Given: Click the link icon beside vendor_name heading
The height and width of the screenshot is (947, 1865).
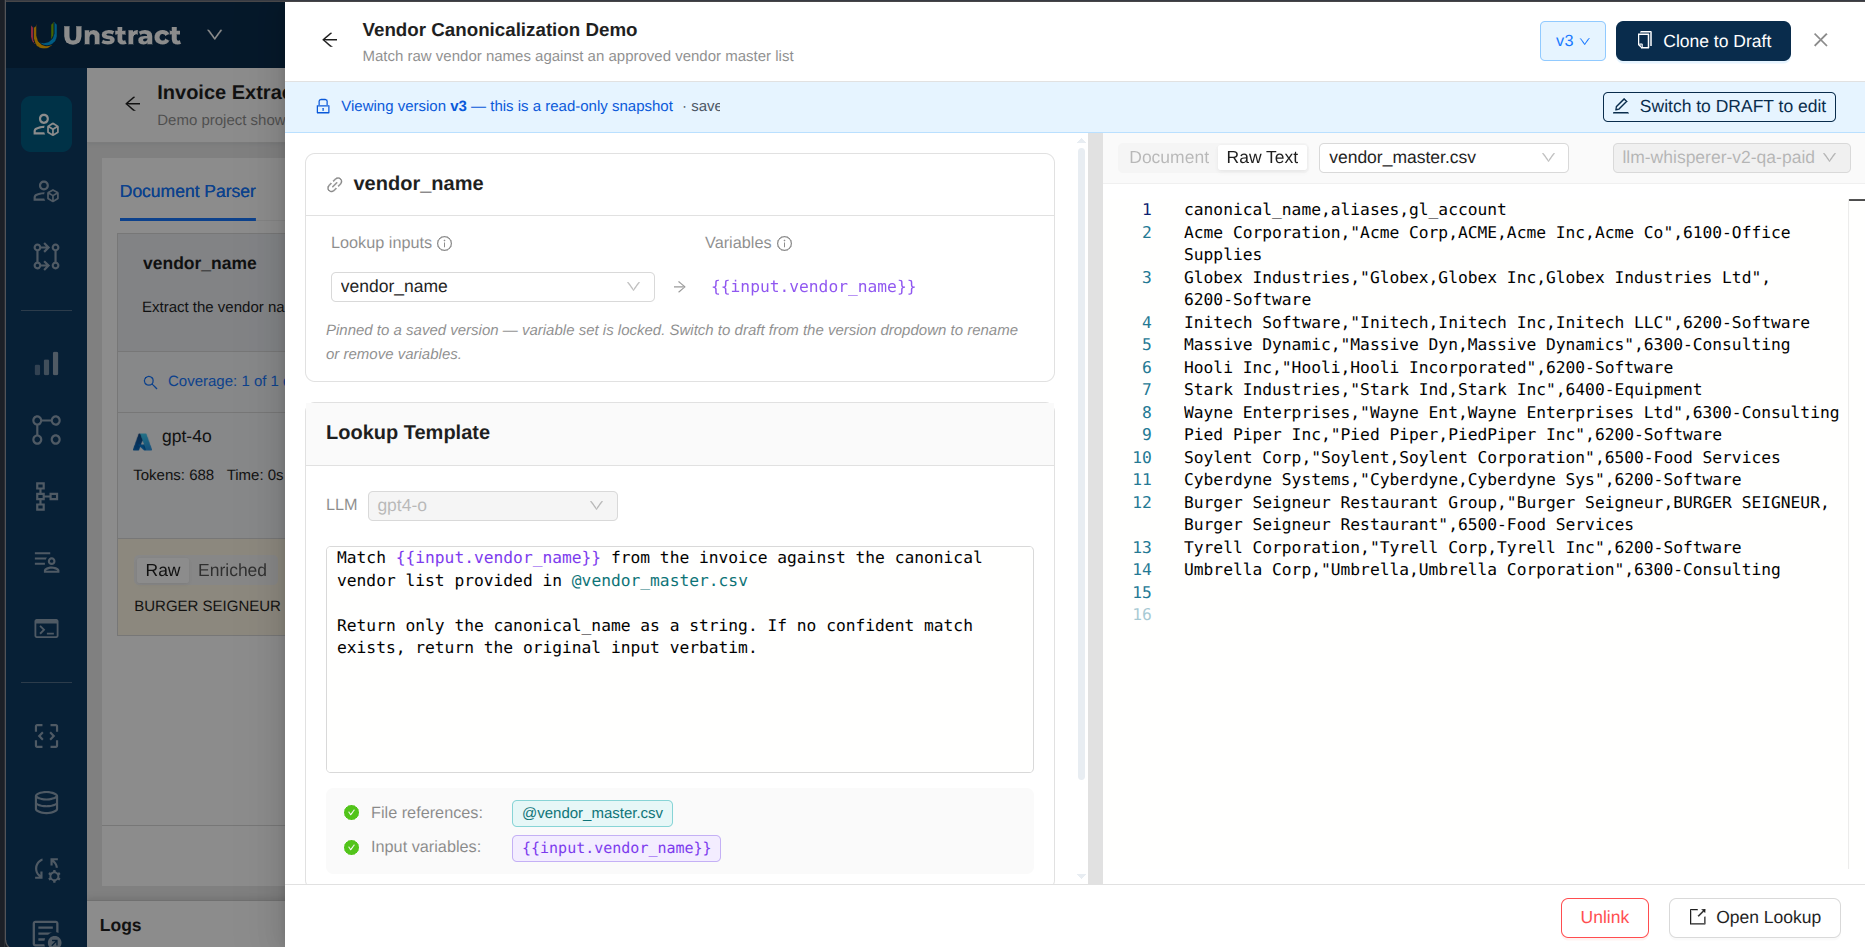Looking at the screenshot, I should click(x=335, y=184).
